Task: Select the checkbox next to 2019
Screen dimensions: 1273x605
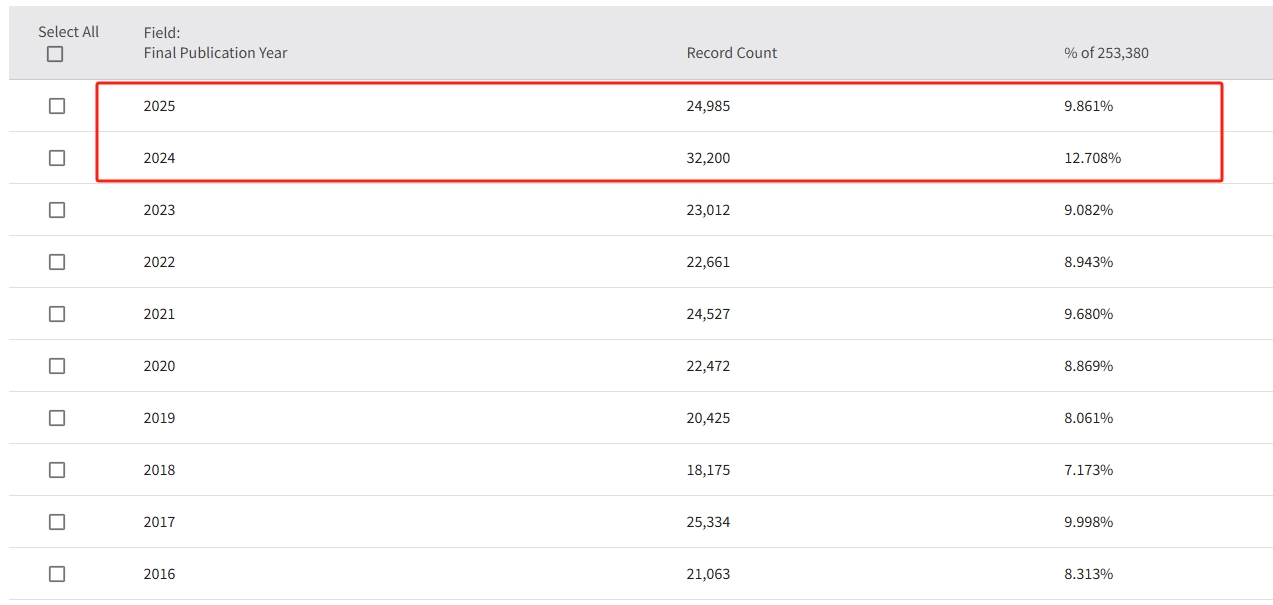Action: (x=57, y=418)
